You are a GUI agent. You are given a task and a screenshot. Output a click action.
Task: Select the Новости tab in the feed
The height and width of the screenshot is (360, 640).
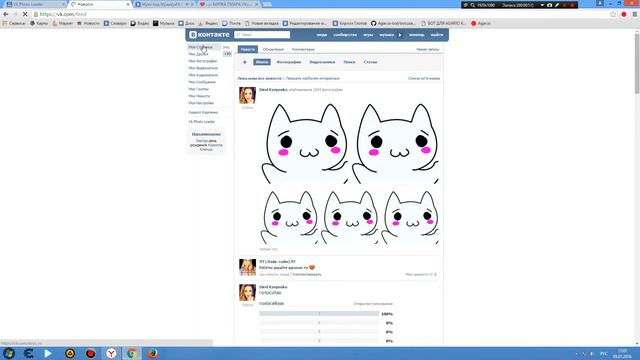click(248, 49)
